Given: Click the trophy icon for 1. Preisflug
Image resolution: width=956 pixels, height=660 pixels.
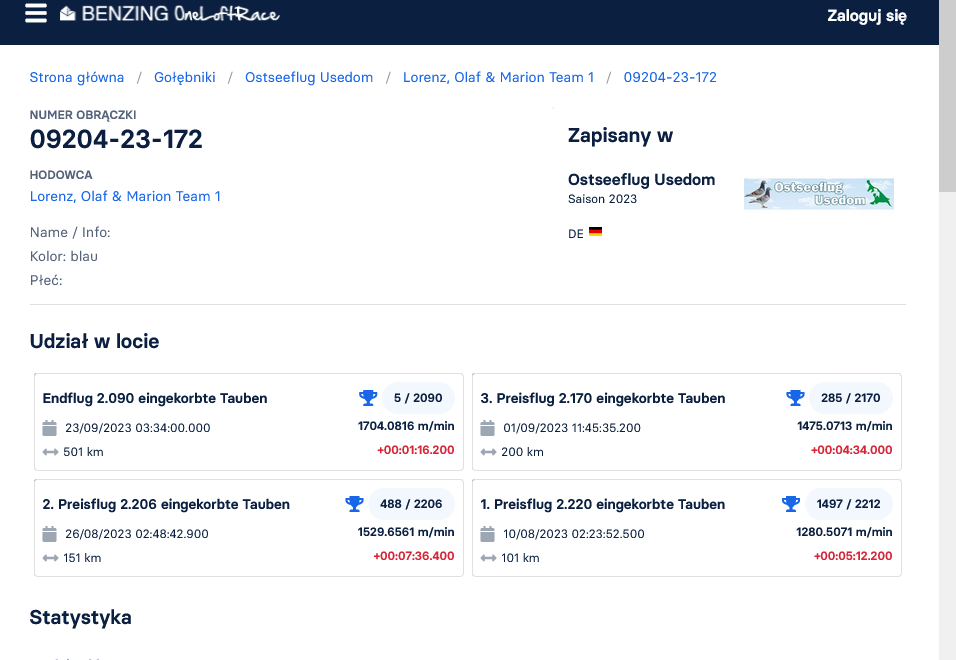Looking at the screenshot, I should coord(789,504).
